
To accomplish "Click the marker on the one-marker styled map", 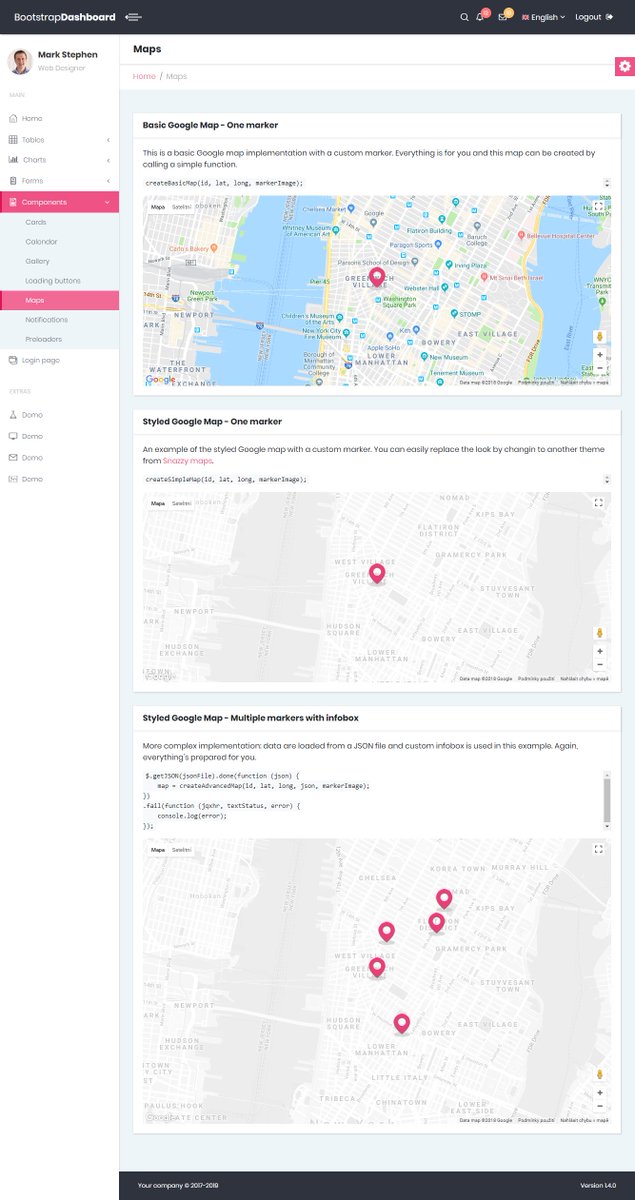I will pos(377,573).
